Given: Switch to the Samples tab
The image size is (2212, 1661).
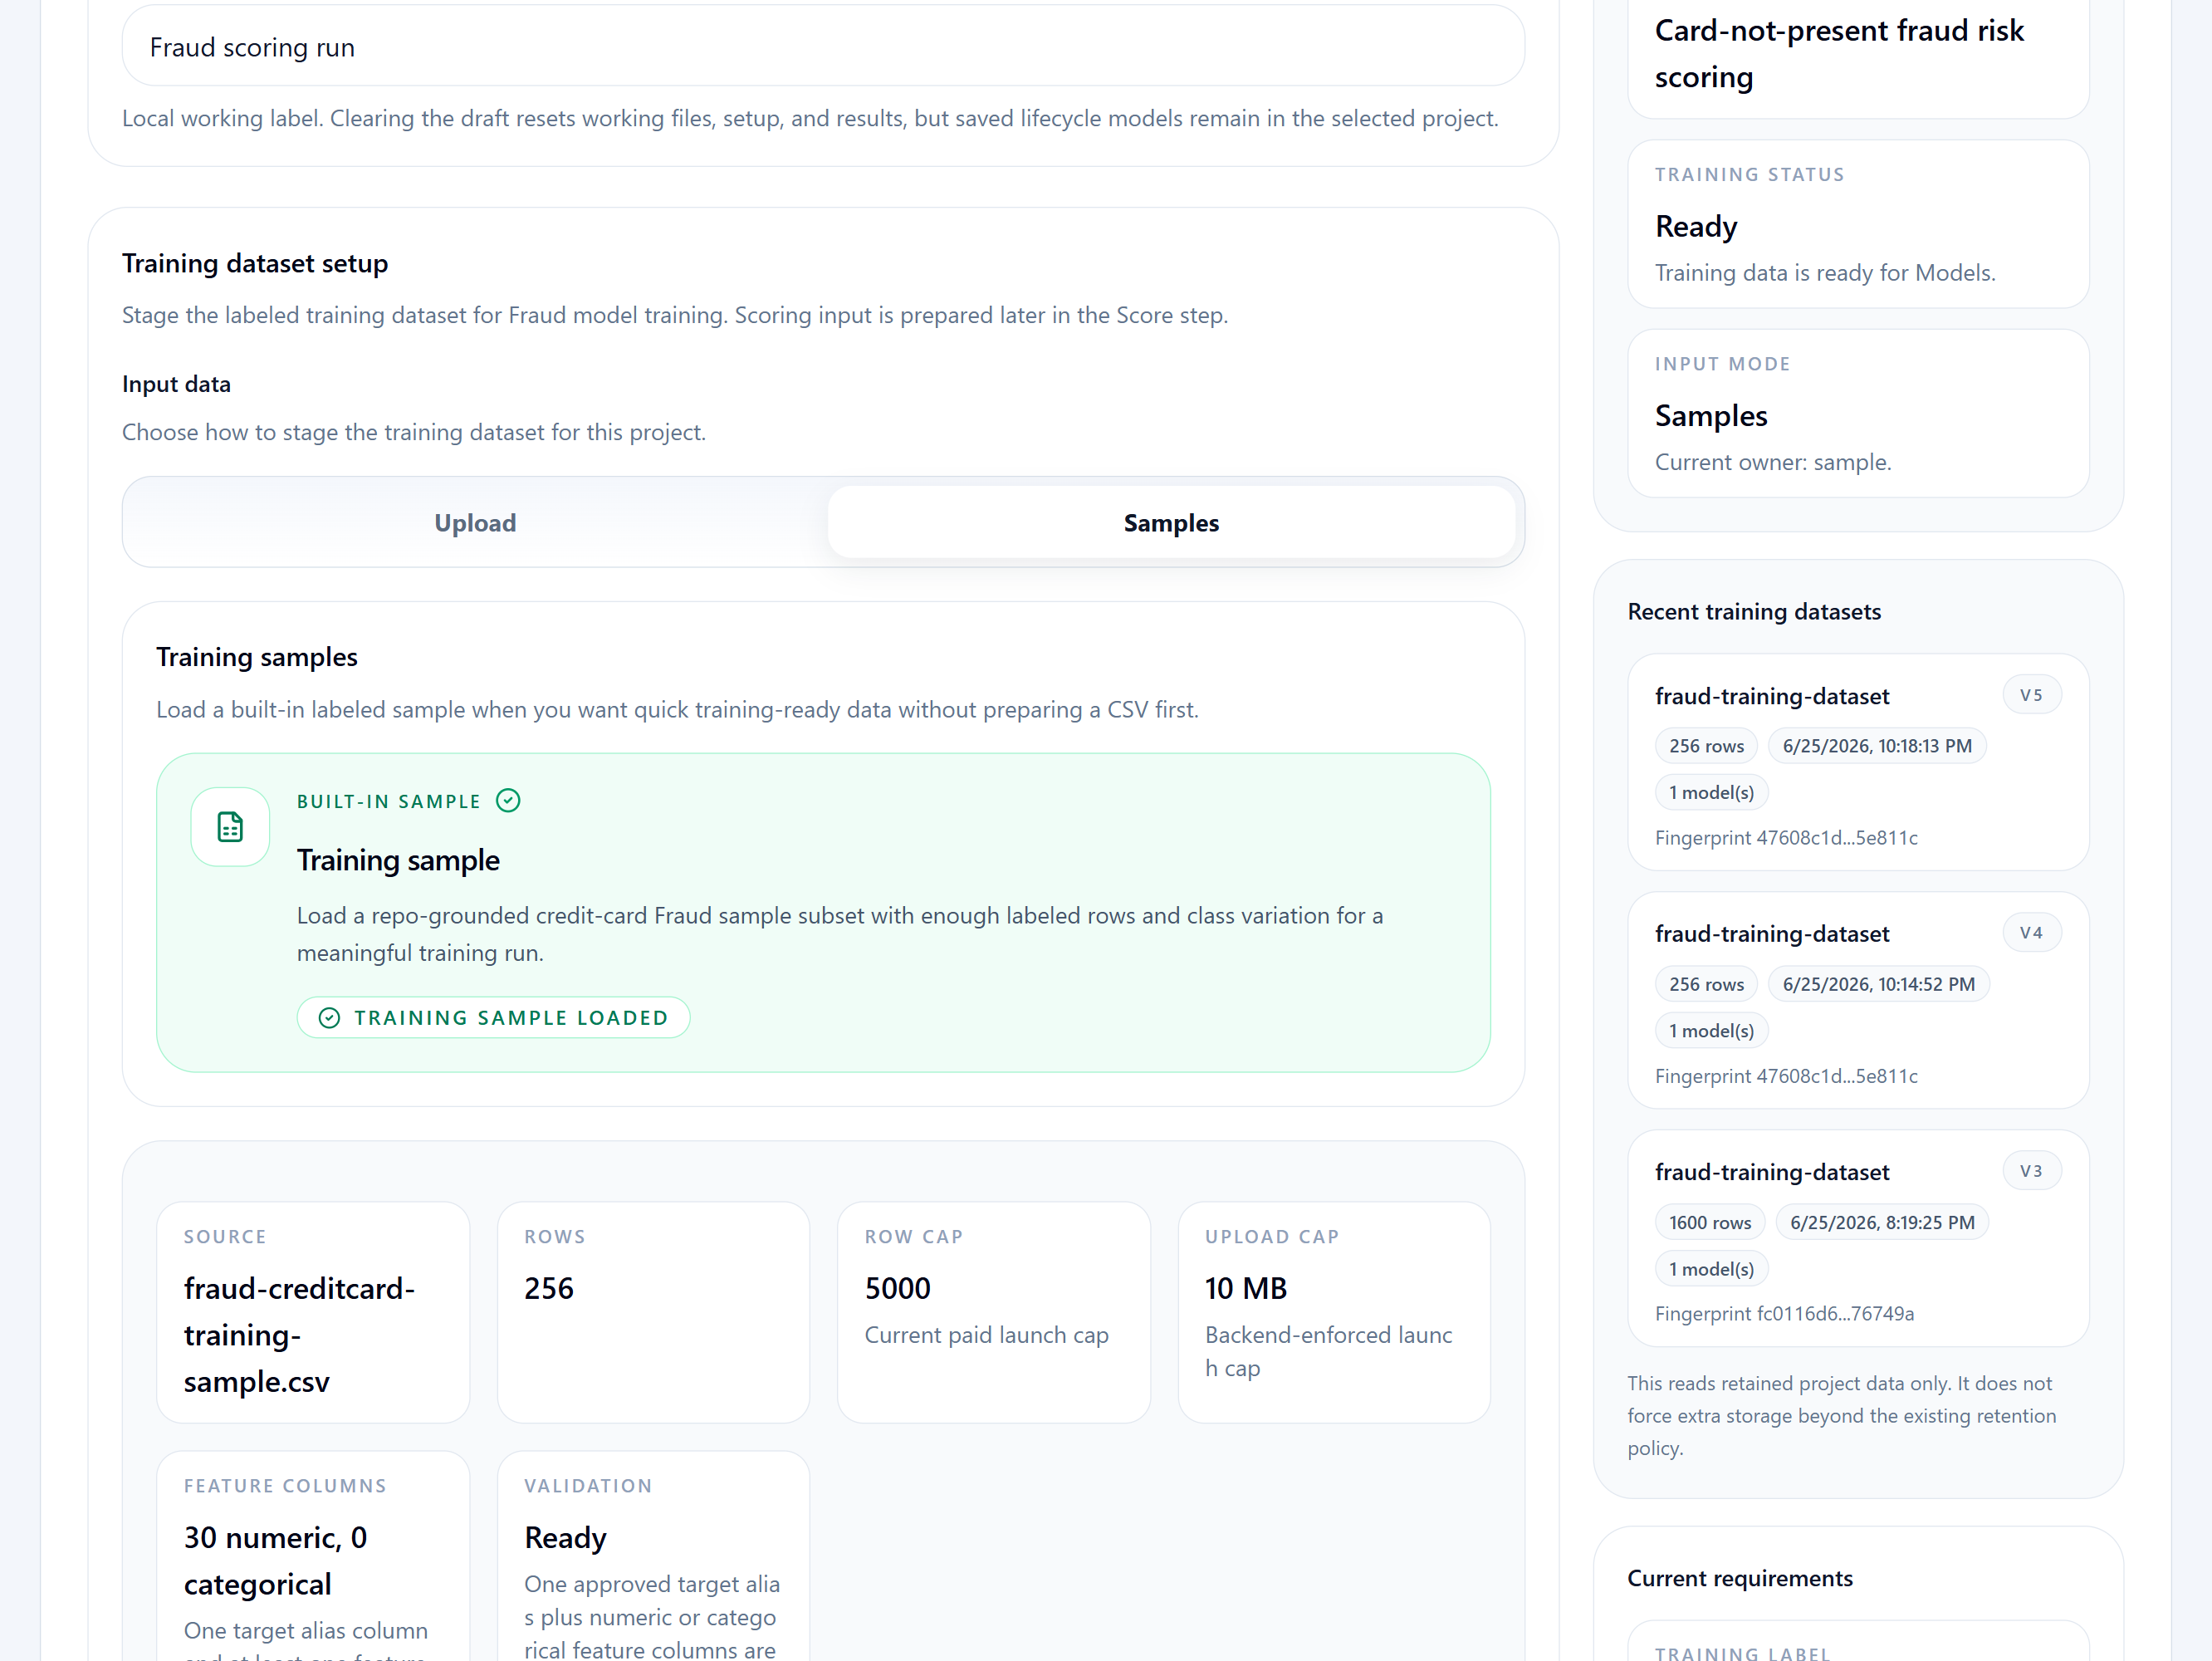Looking at the screenshot, I should pos(1171,522).
